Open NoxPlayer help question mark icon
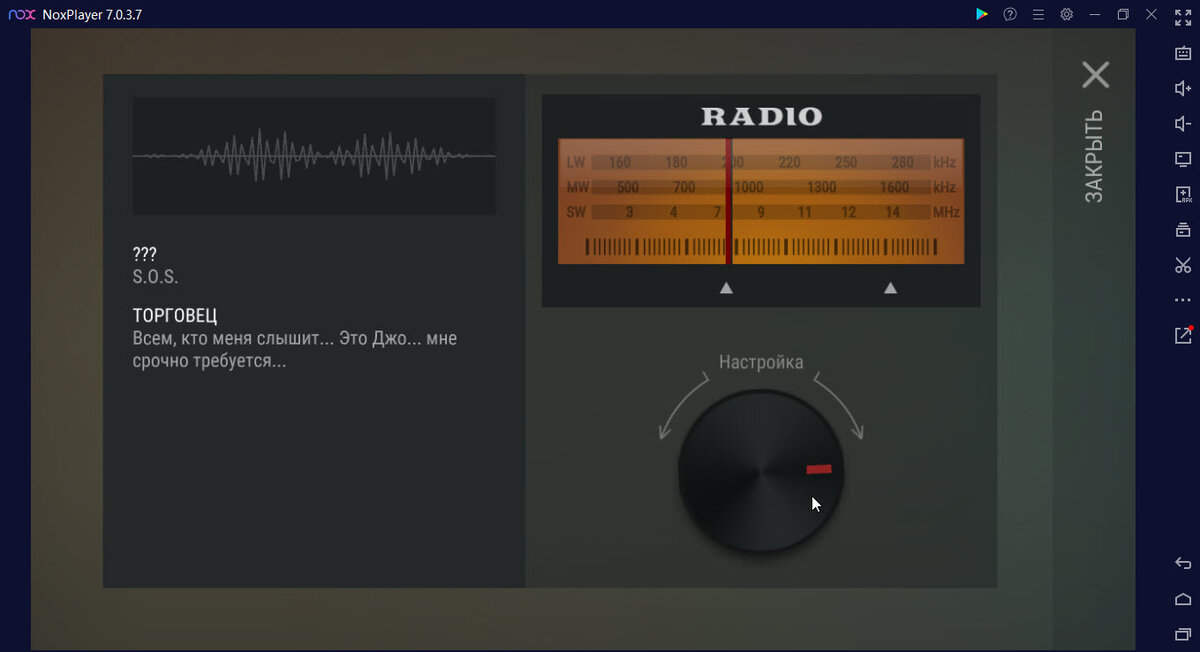1200x652 pixels. point(1010,14)
